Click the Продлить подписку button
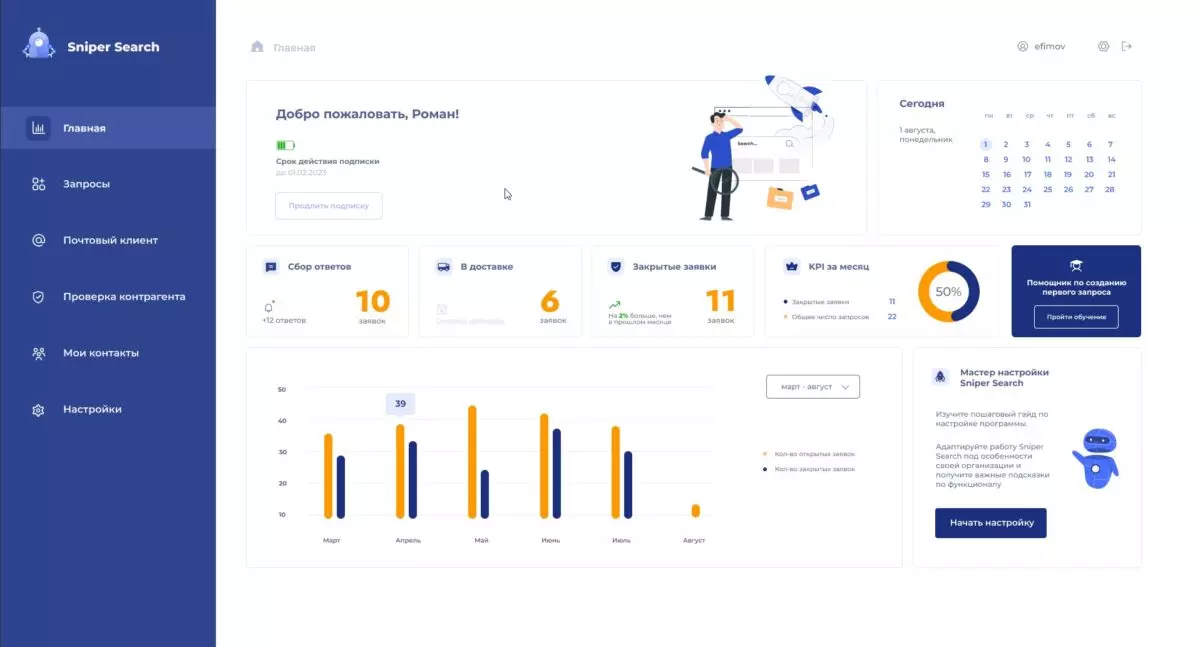 pos(329,206)
